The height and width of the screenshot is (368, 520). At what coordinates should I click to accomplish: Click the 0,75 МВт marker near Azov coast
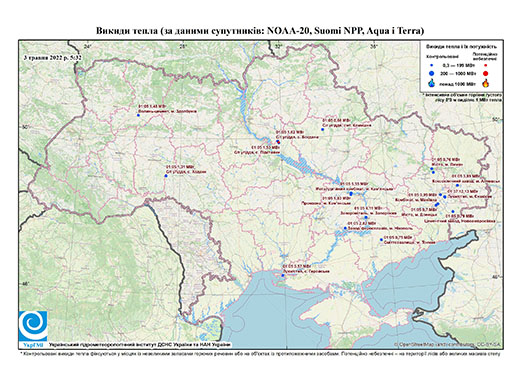381,240
